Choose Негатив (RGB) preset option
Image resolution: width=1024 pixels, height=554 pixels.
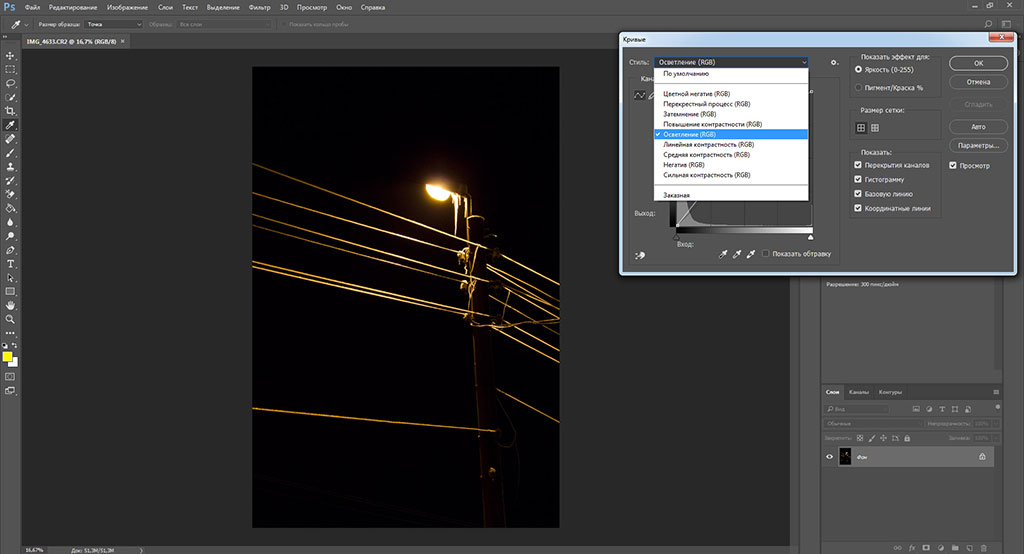click(x=683, y=165)
